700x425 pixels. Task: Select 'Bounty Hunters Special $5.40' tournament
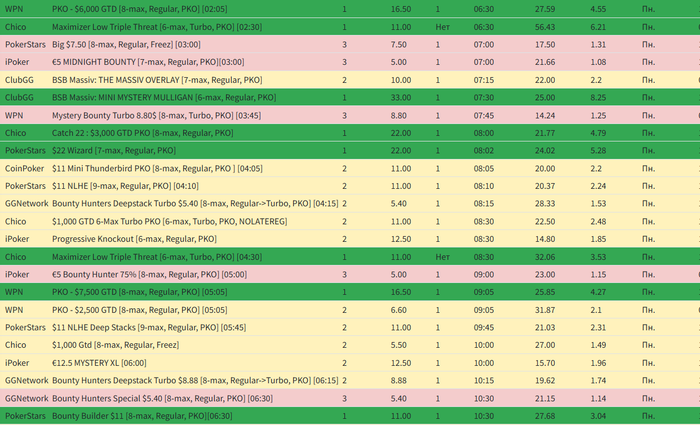pos(162,398)
